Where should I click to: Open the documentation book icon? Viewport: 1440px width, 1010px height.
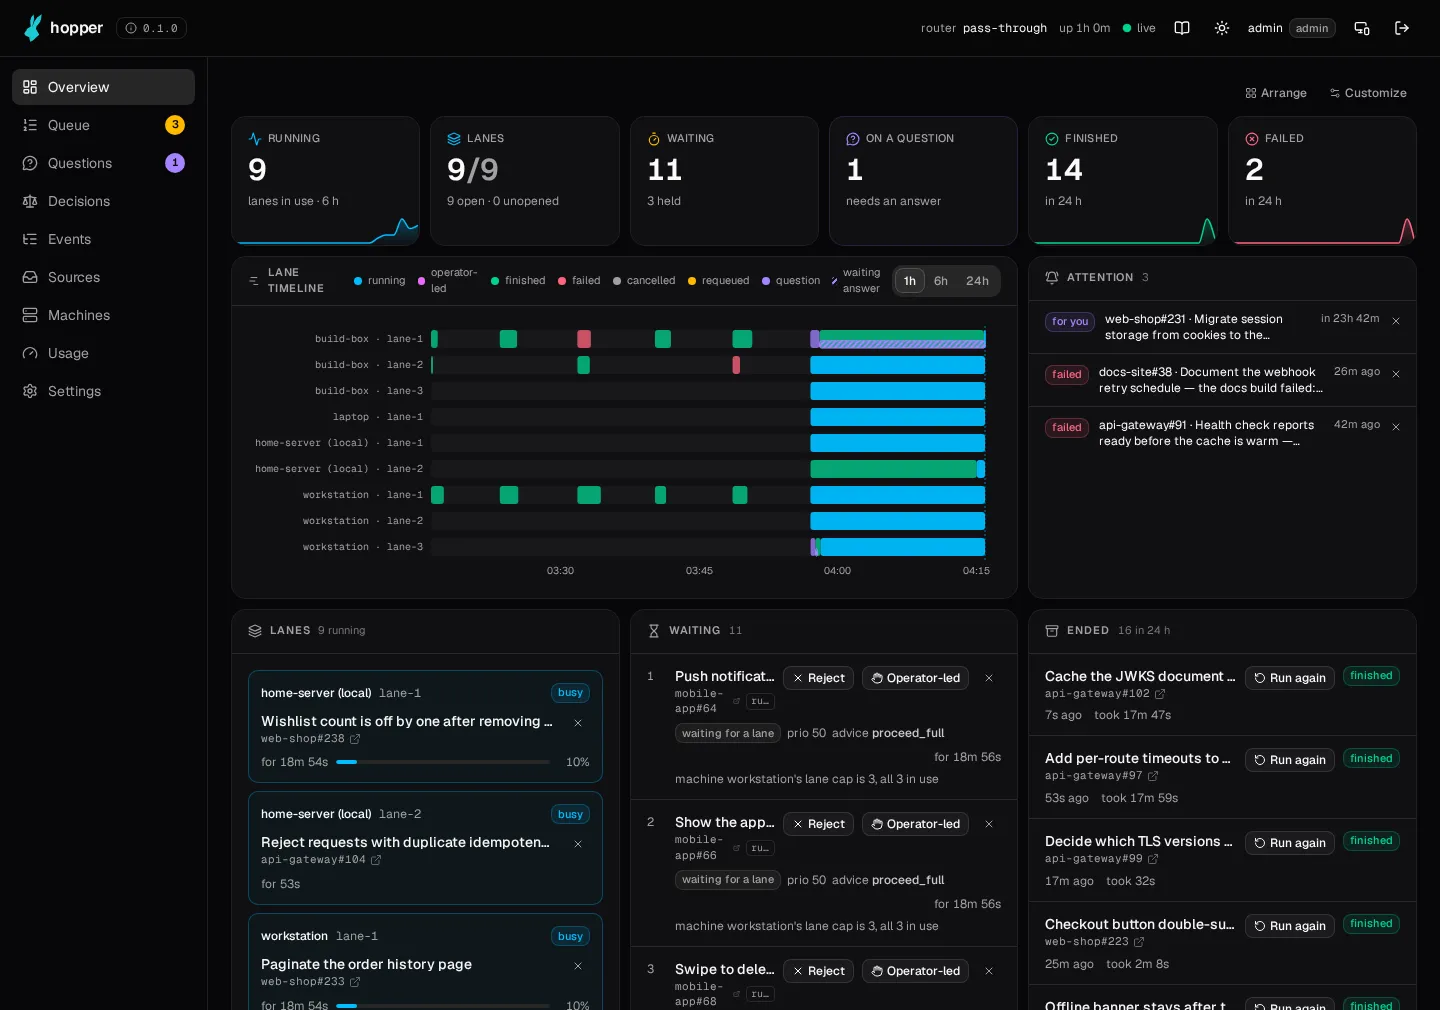pyautogui.click(x=1182, y=28)
